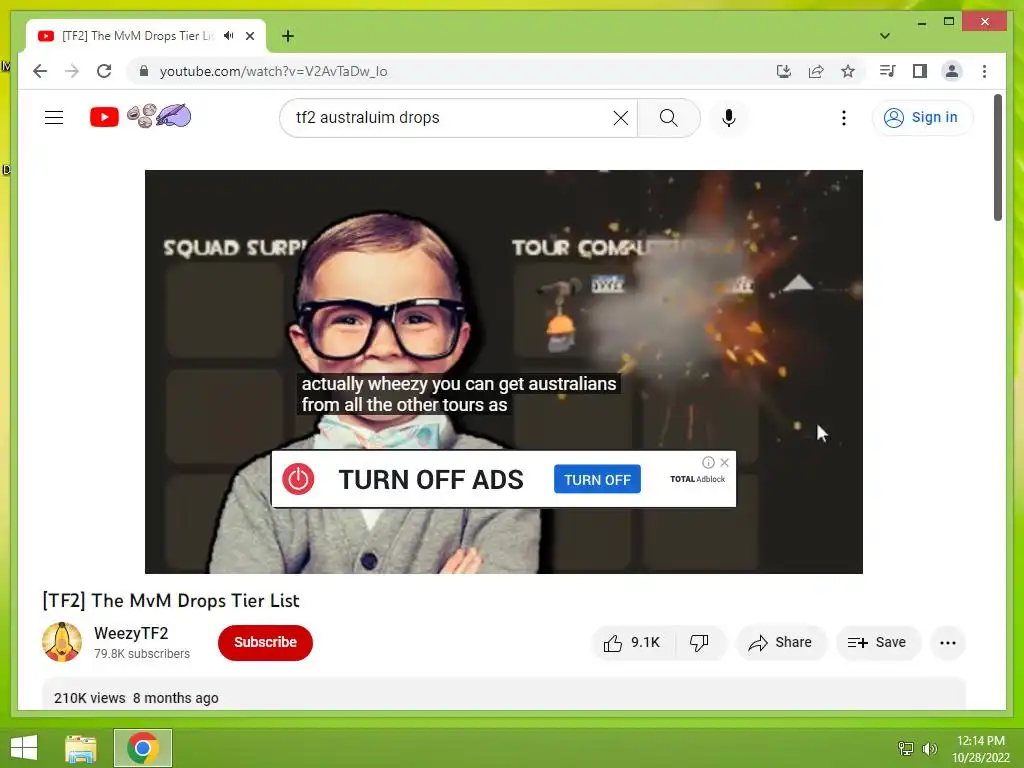The image size is (1024, 768).
Task: Go back to previous page
Action: pos(40,71)
